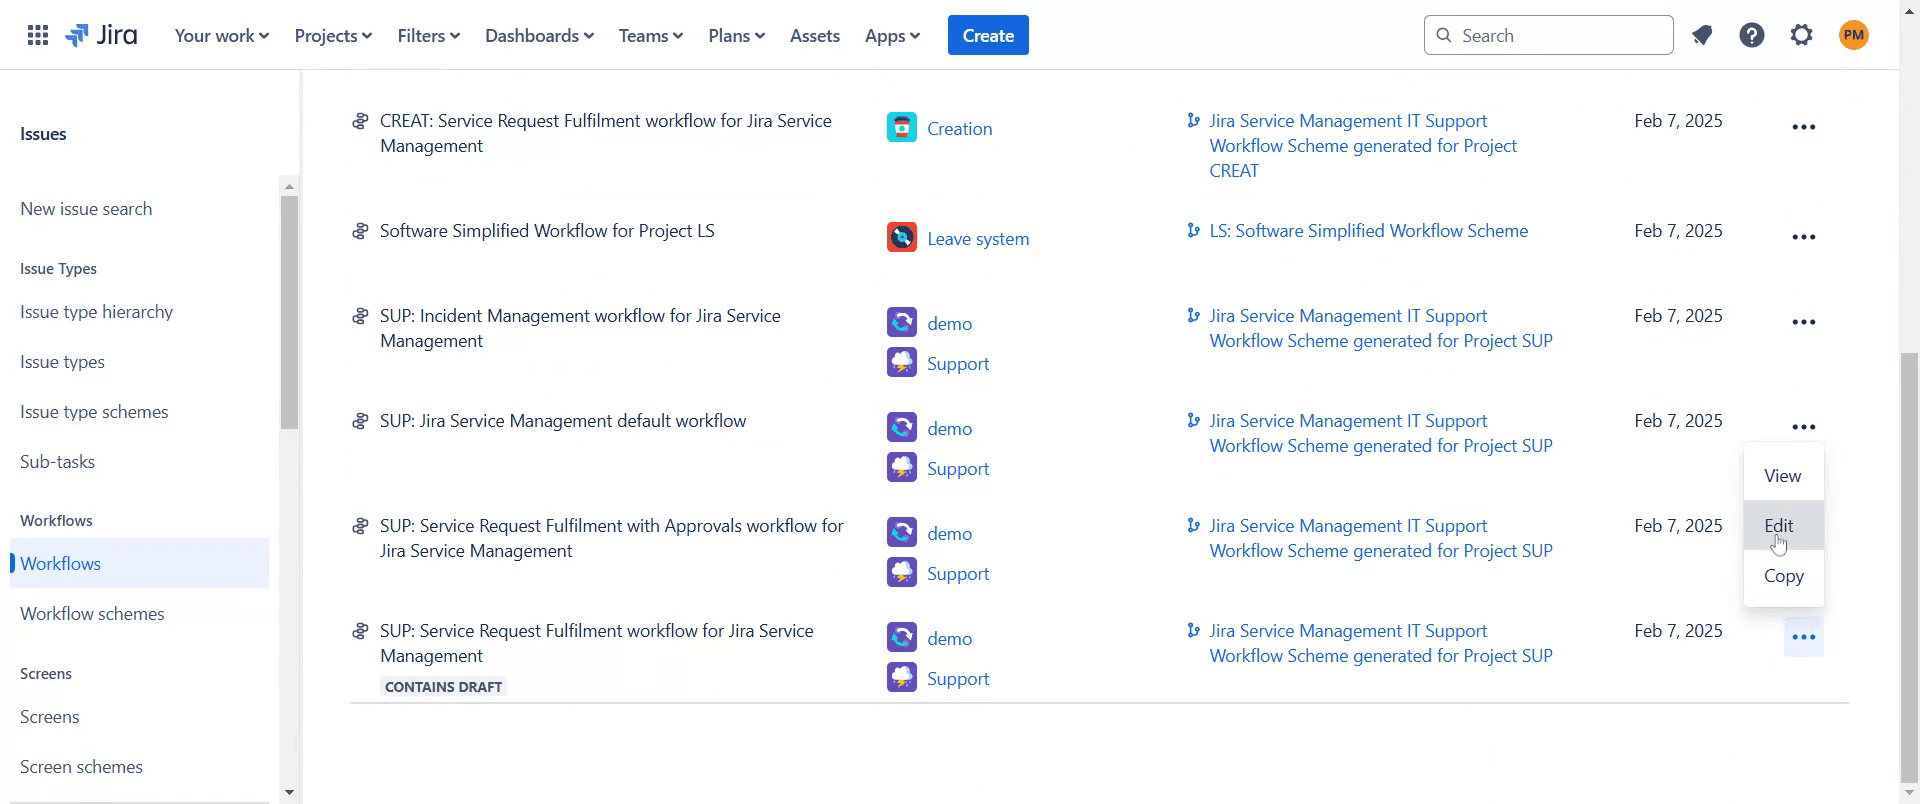Click workflow icon beside CREAT Service Request Fulfilment
Viewport: 1920px width, 804px height.
point(360,122)
